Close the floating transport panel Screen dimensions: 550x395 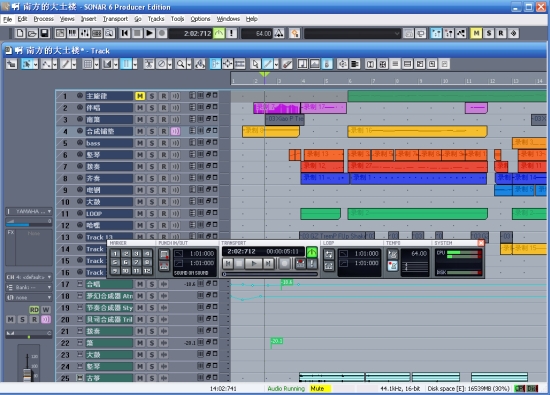click(481, 243)
